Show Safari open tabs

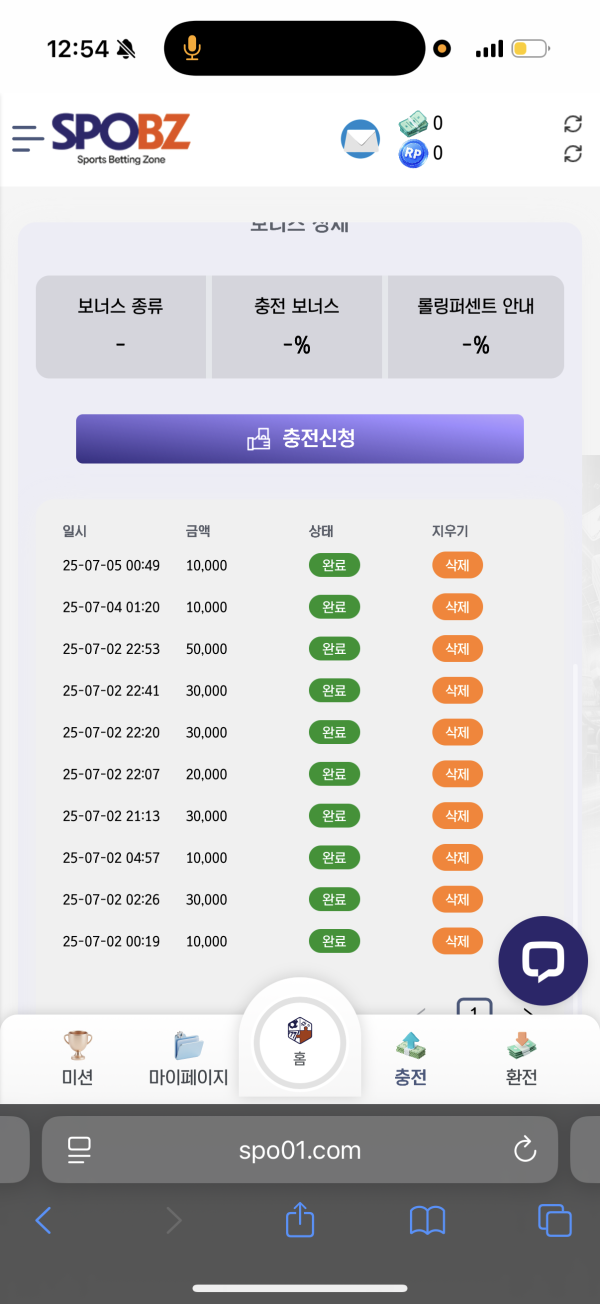(554, 1220)
